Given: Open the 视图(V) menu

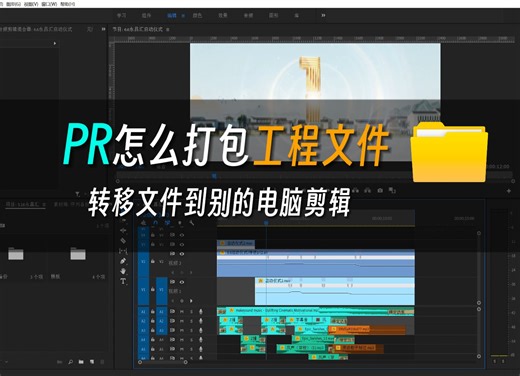Looking at the screenshot, I should click(31, 4).
